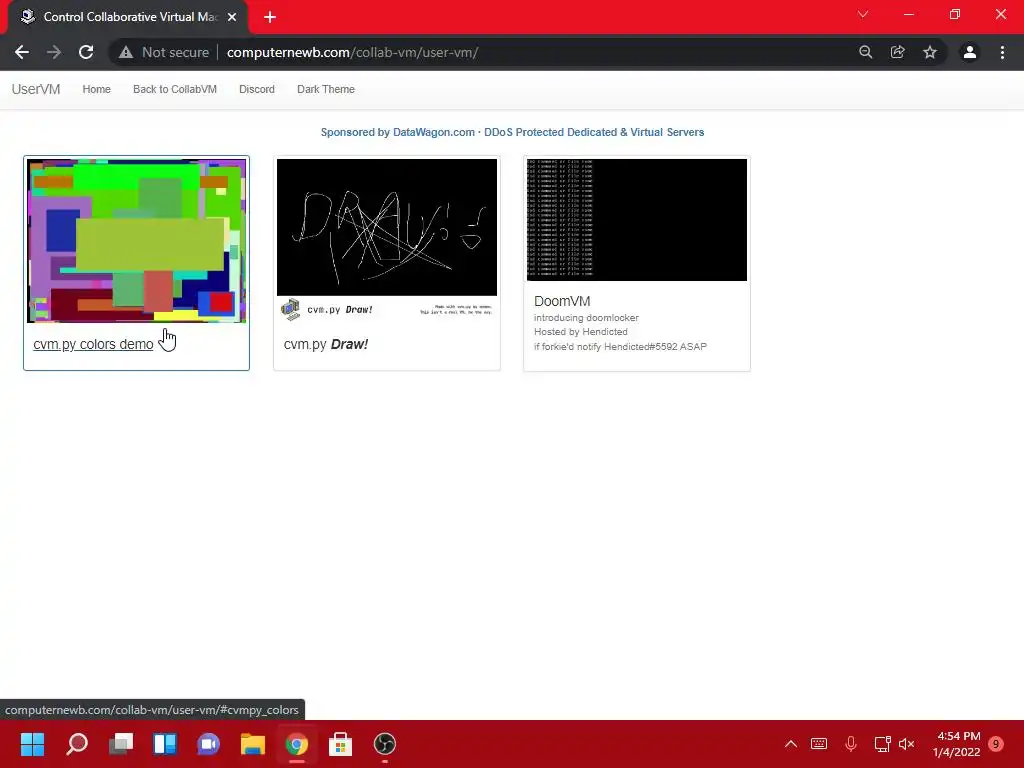Open the DoomVM terminal thumbnail
The height and width of the screenshot is (768, 1024).
point(637,220)
